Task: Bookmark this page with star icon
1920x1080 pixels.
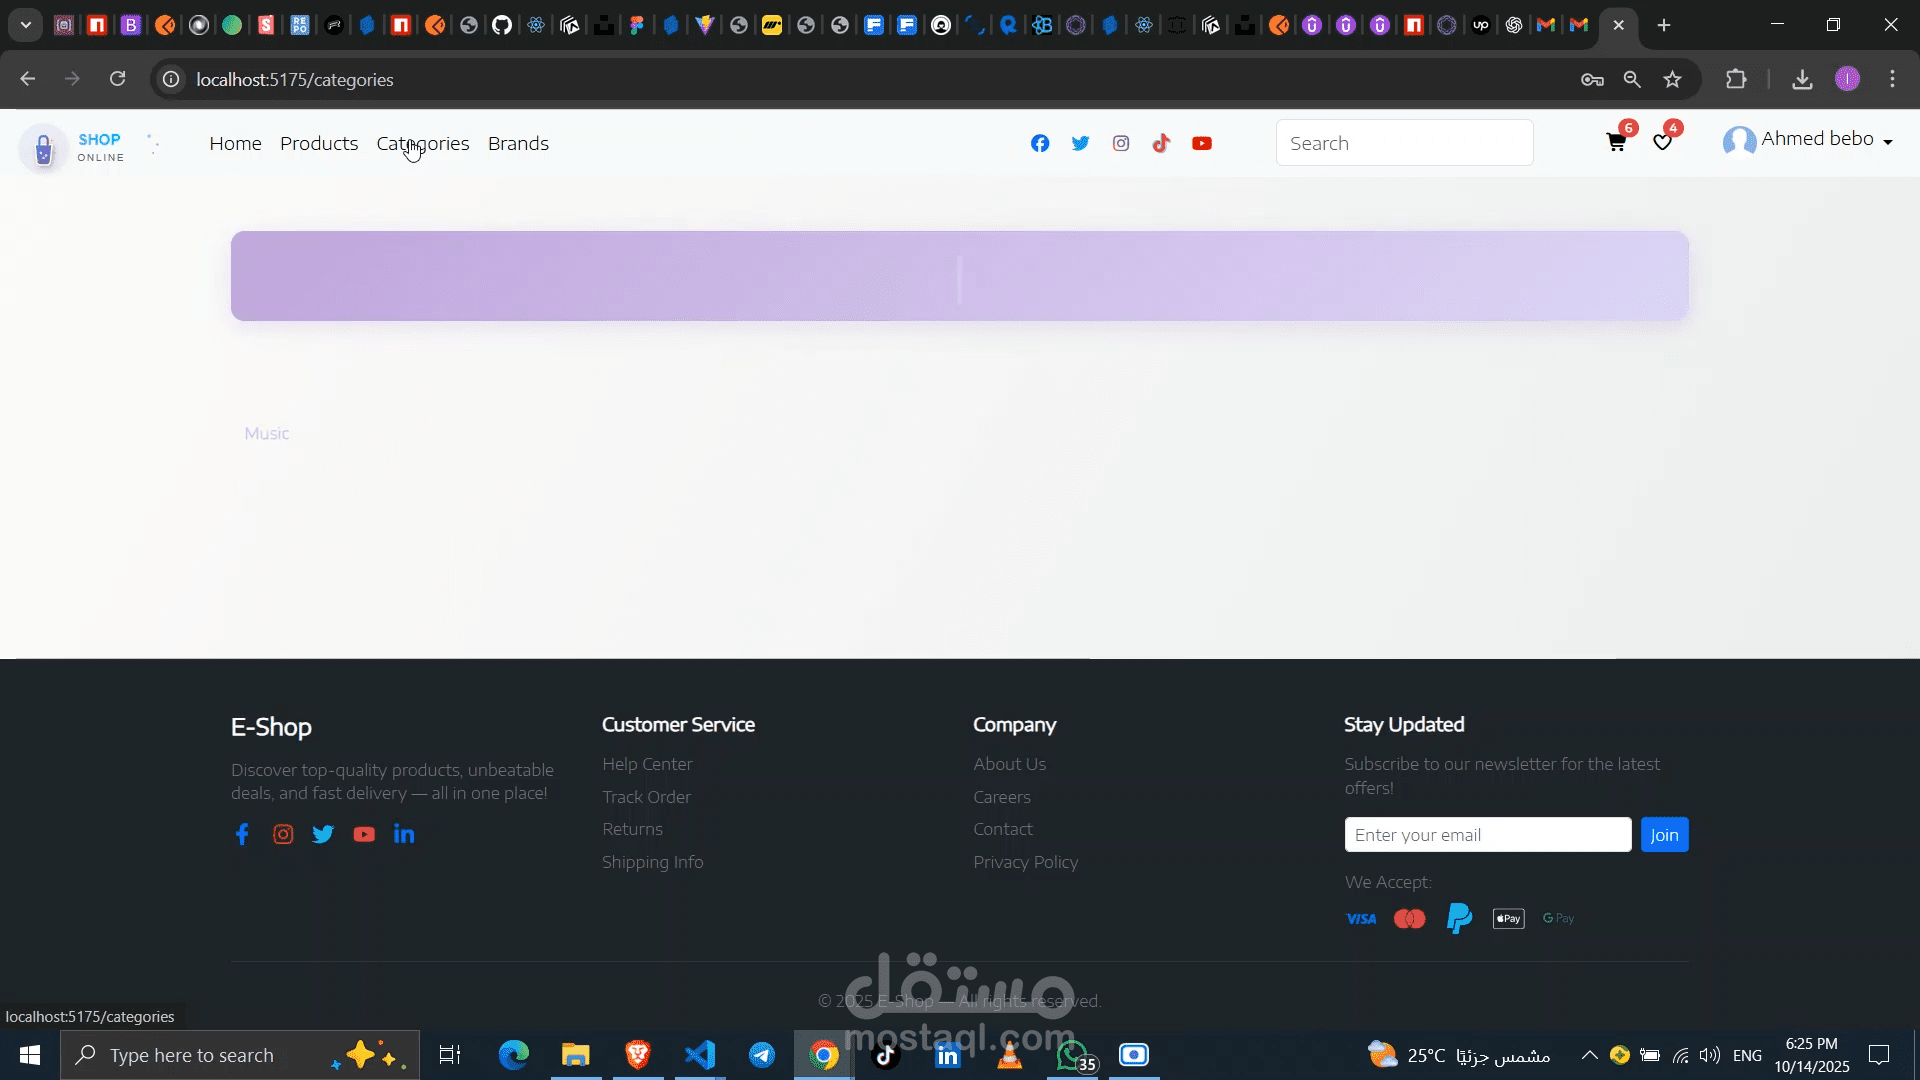Action: pyautogui.click(x=1672, y=79)
